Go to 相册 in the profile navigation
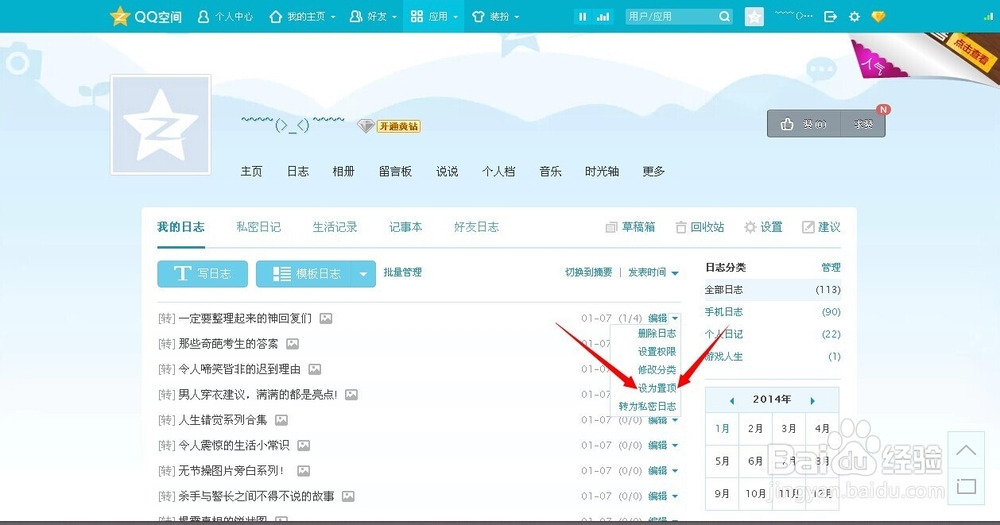The image size is (1000, 525). (x=343, y=171)
